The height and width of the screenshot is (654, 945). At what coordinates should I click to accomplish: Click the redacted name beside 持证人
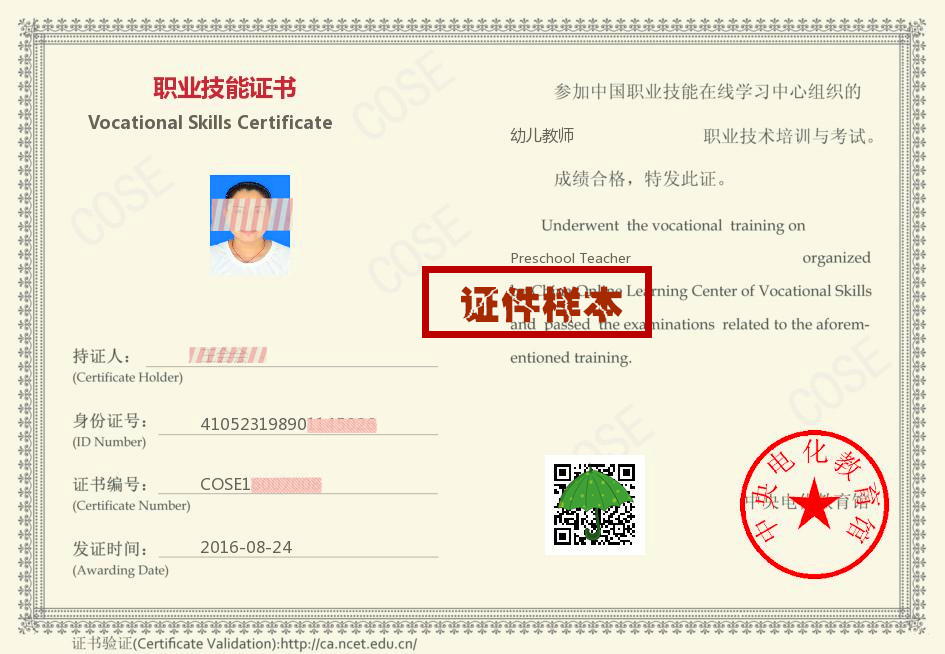[228, 354]
